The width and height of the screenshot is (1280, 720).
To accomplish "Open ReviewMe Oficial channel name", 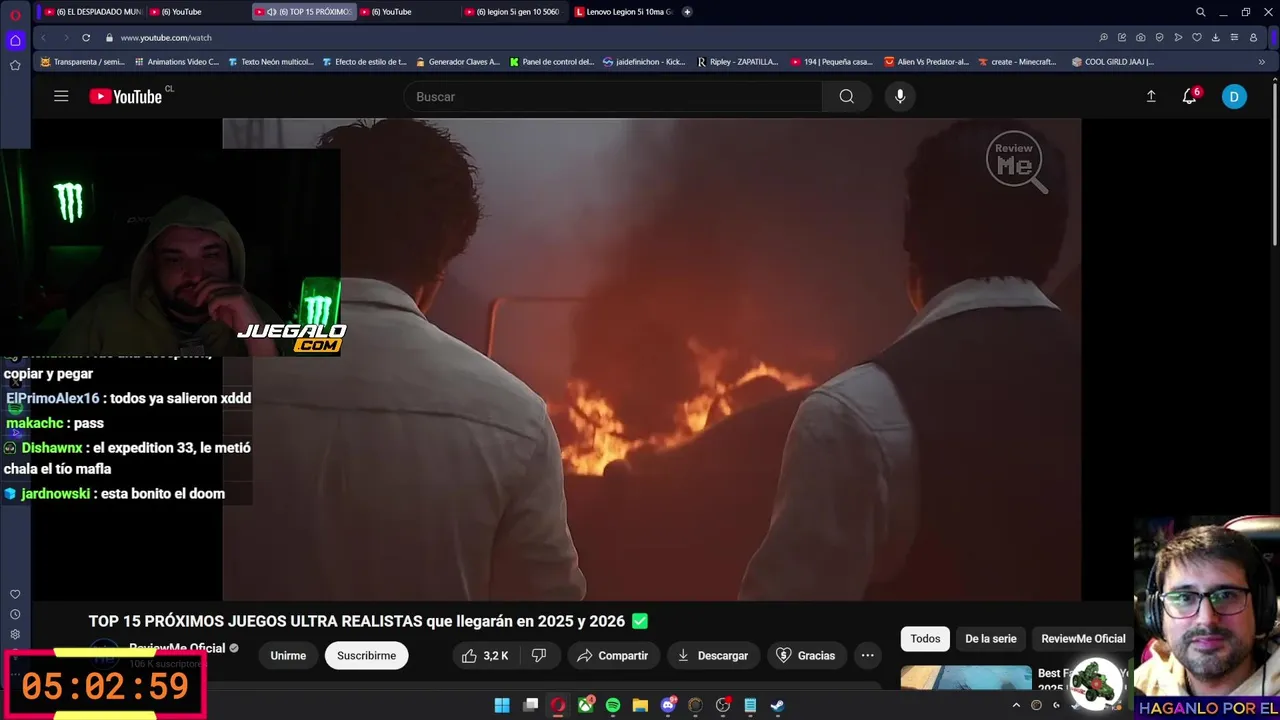I will point(177,648).
